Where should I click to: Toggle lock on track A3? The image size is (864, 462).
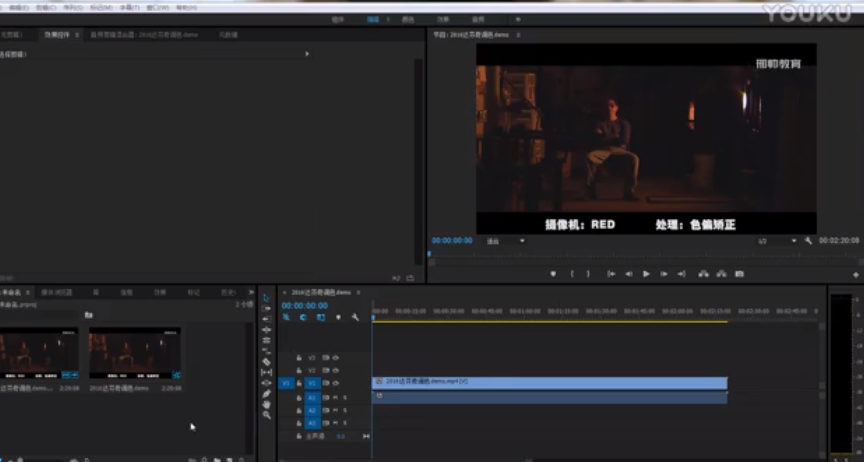pos(299,423)
